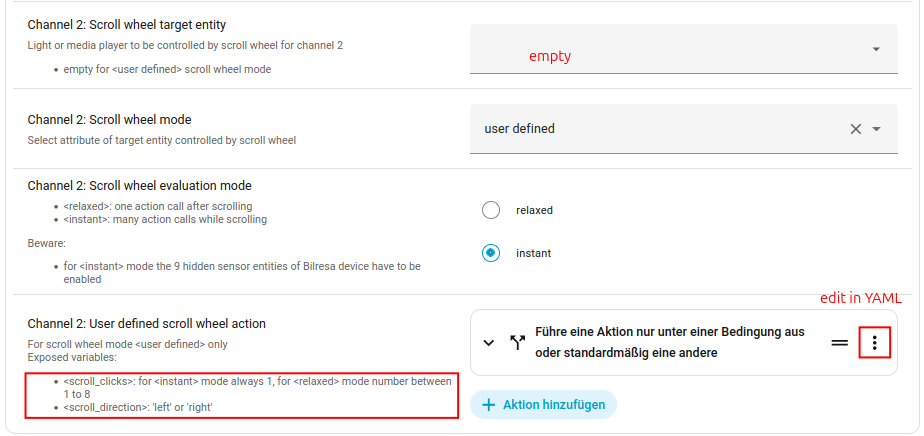924x436 pixels.
Task: Clear the scroll wheel mode selection
Action: tap(855, 129)
